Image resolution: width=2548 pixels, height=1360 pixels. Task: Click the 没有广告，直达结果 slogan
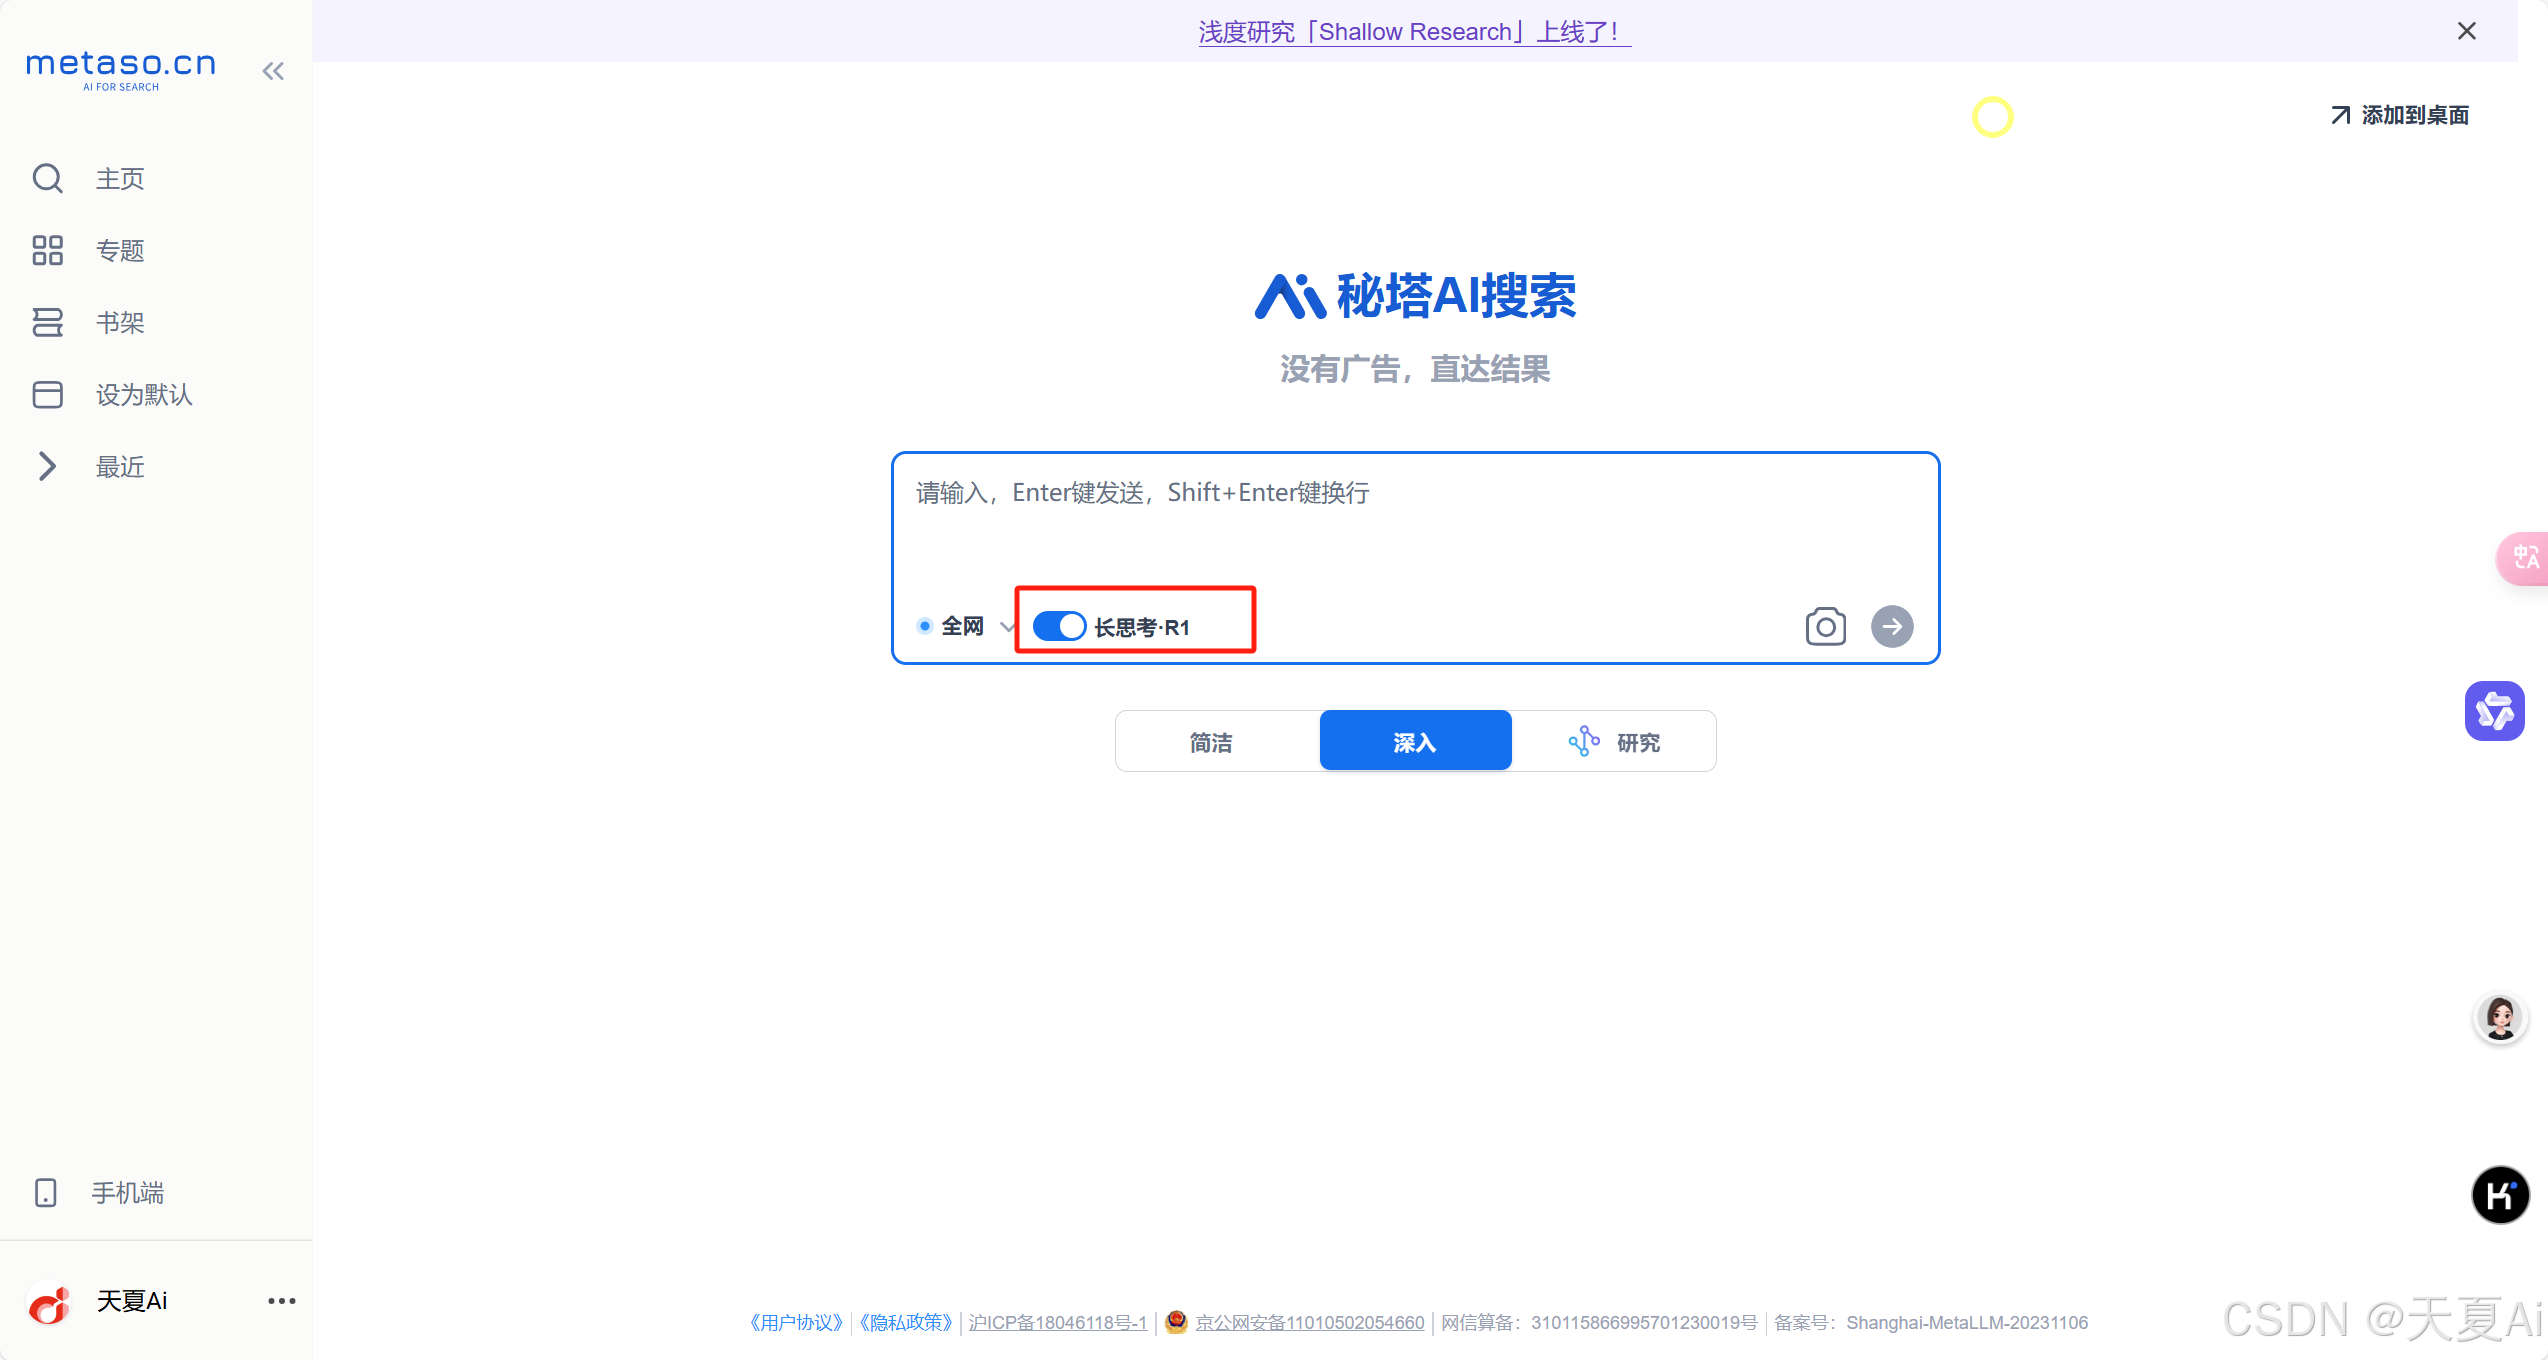tap(1415, 370)
